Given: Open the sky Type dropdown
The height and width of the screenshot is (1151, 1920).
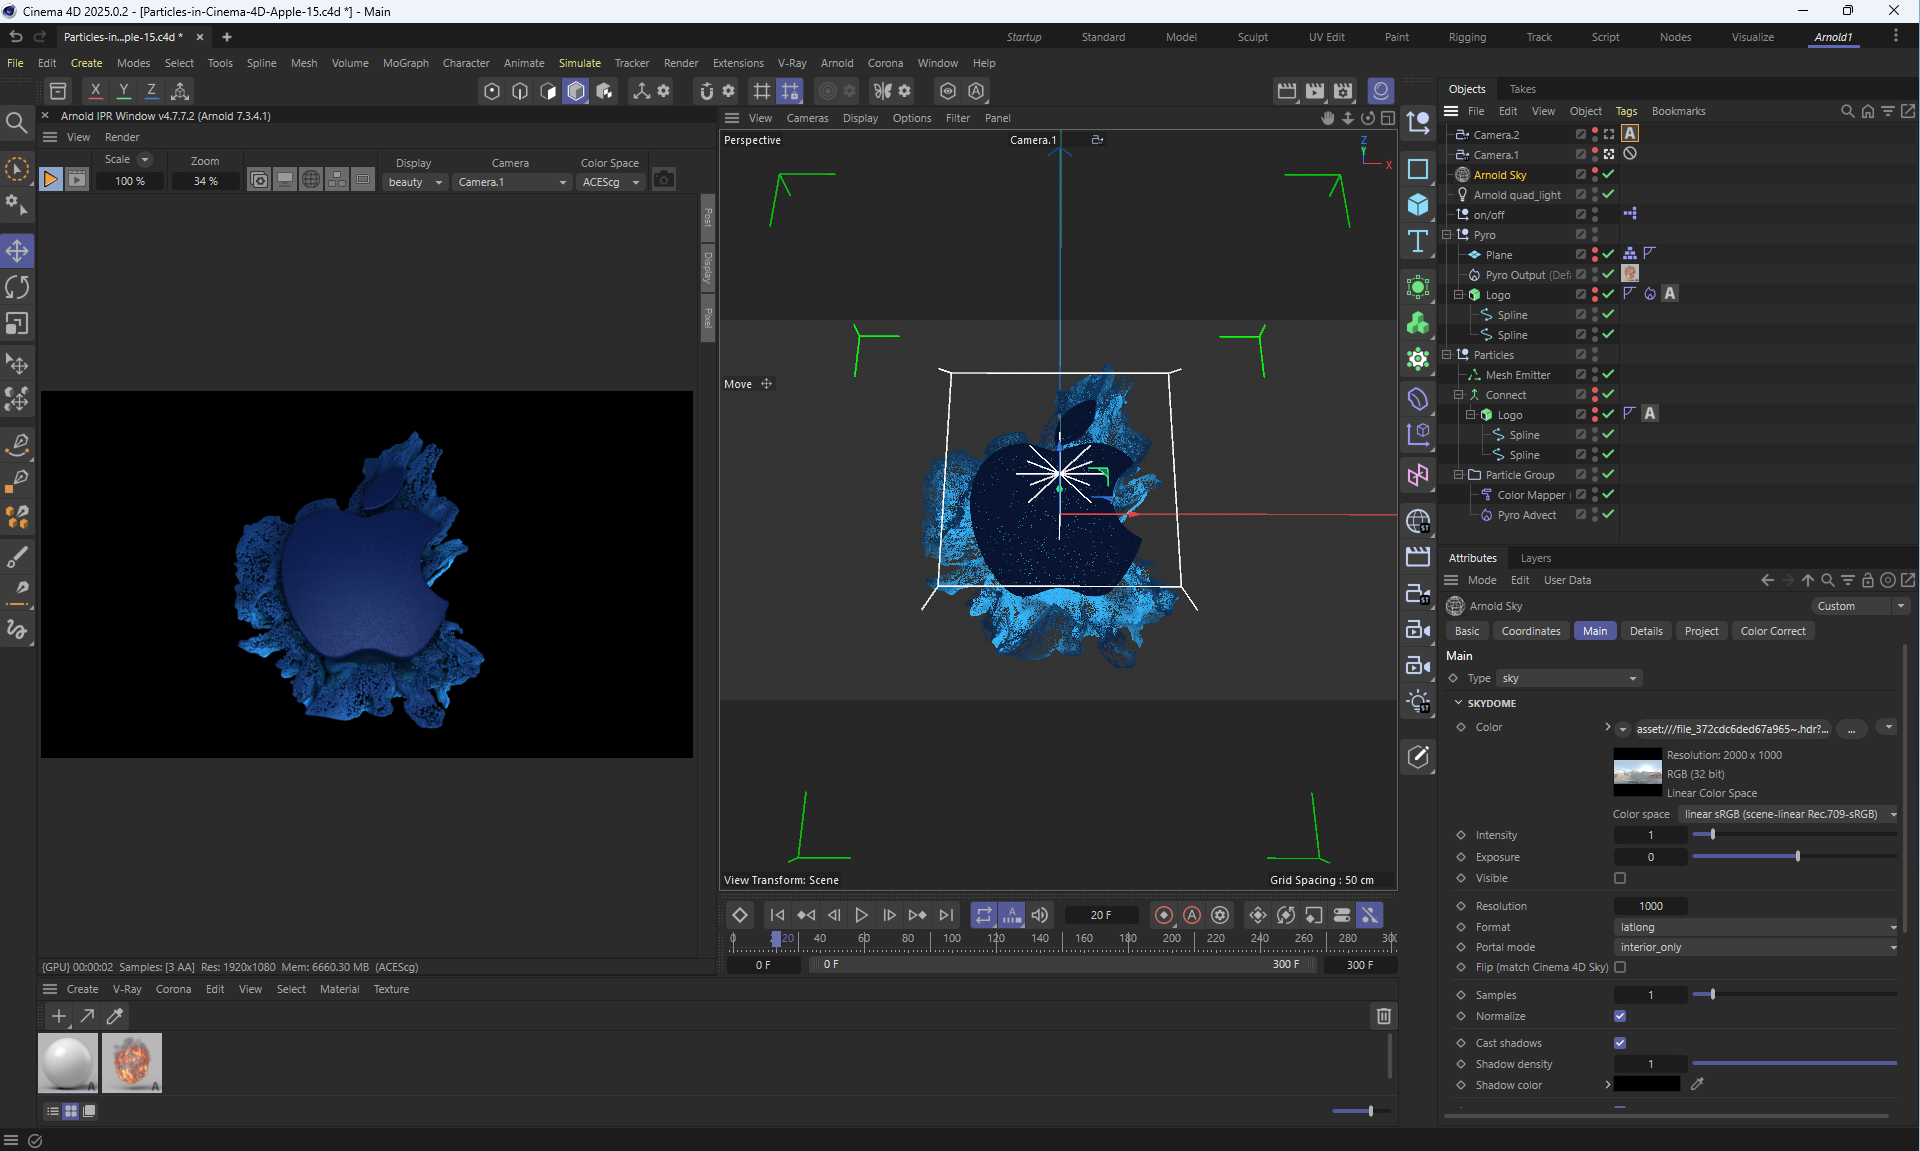Looking at the screenshot, I should (1569, 678).
